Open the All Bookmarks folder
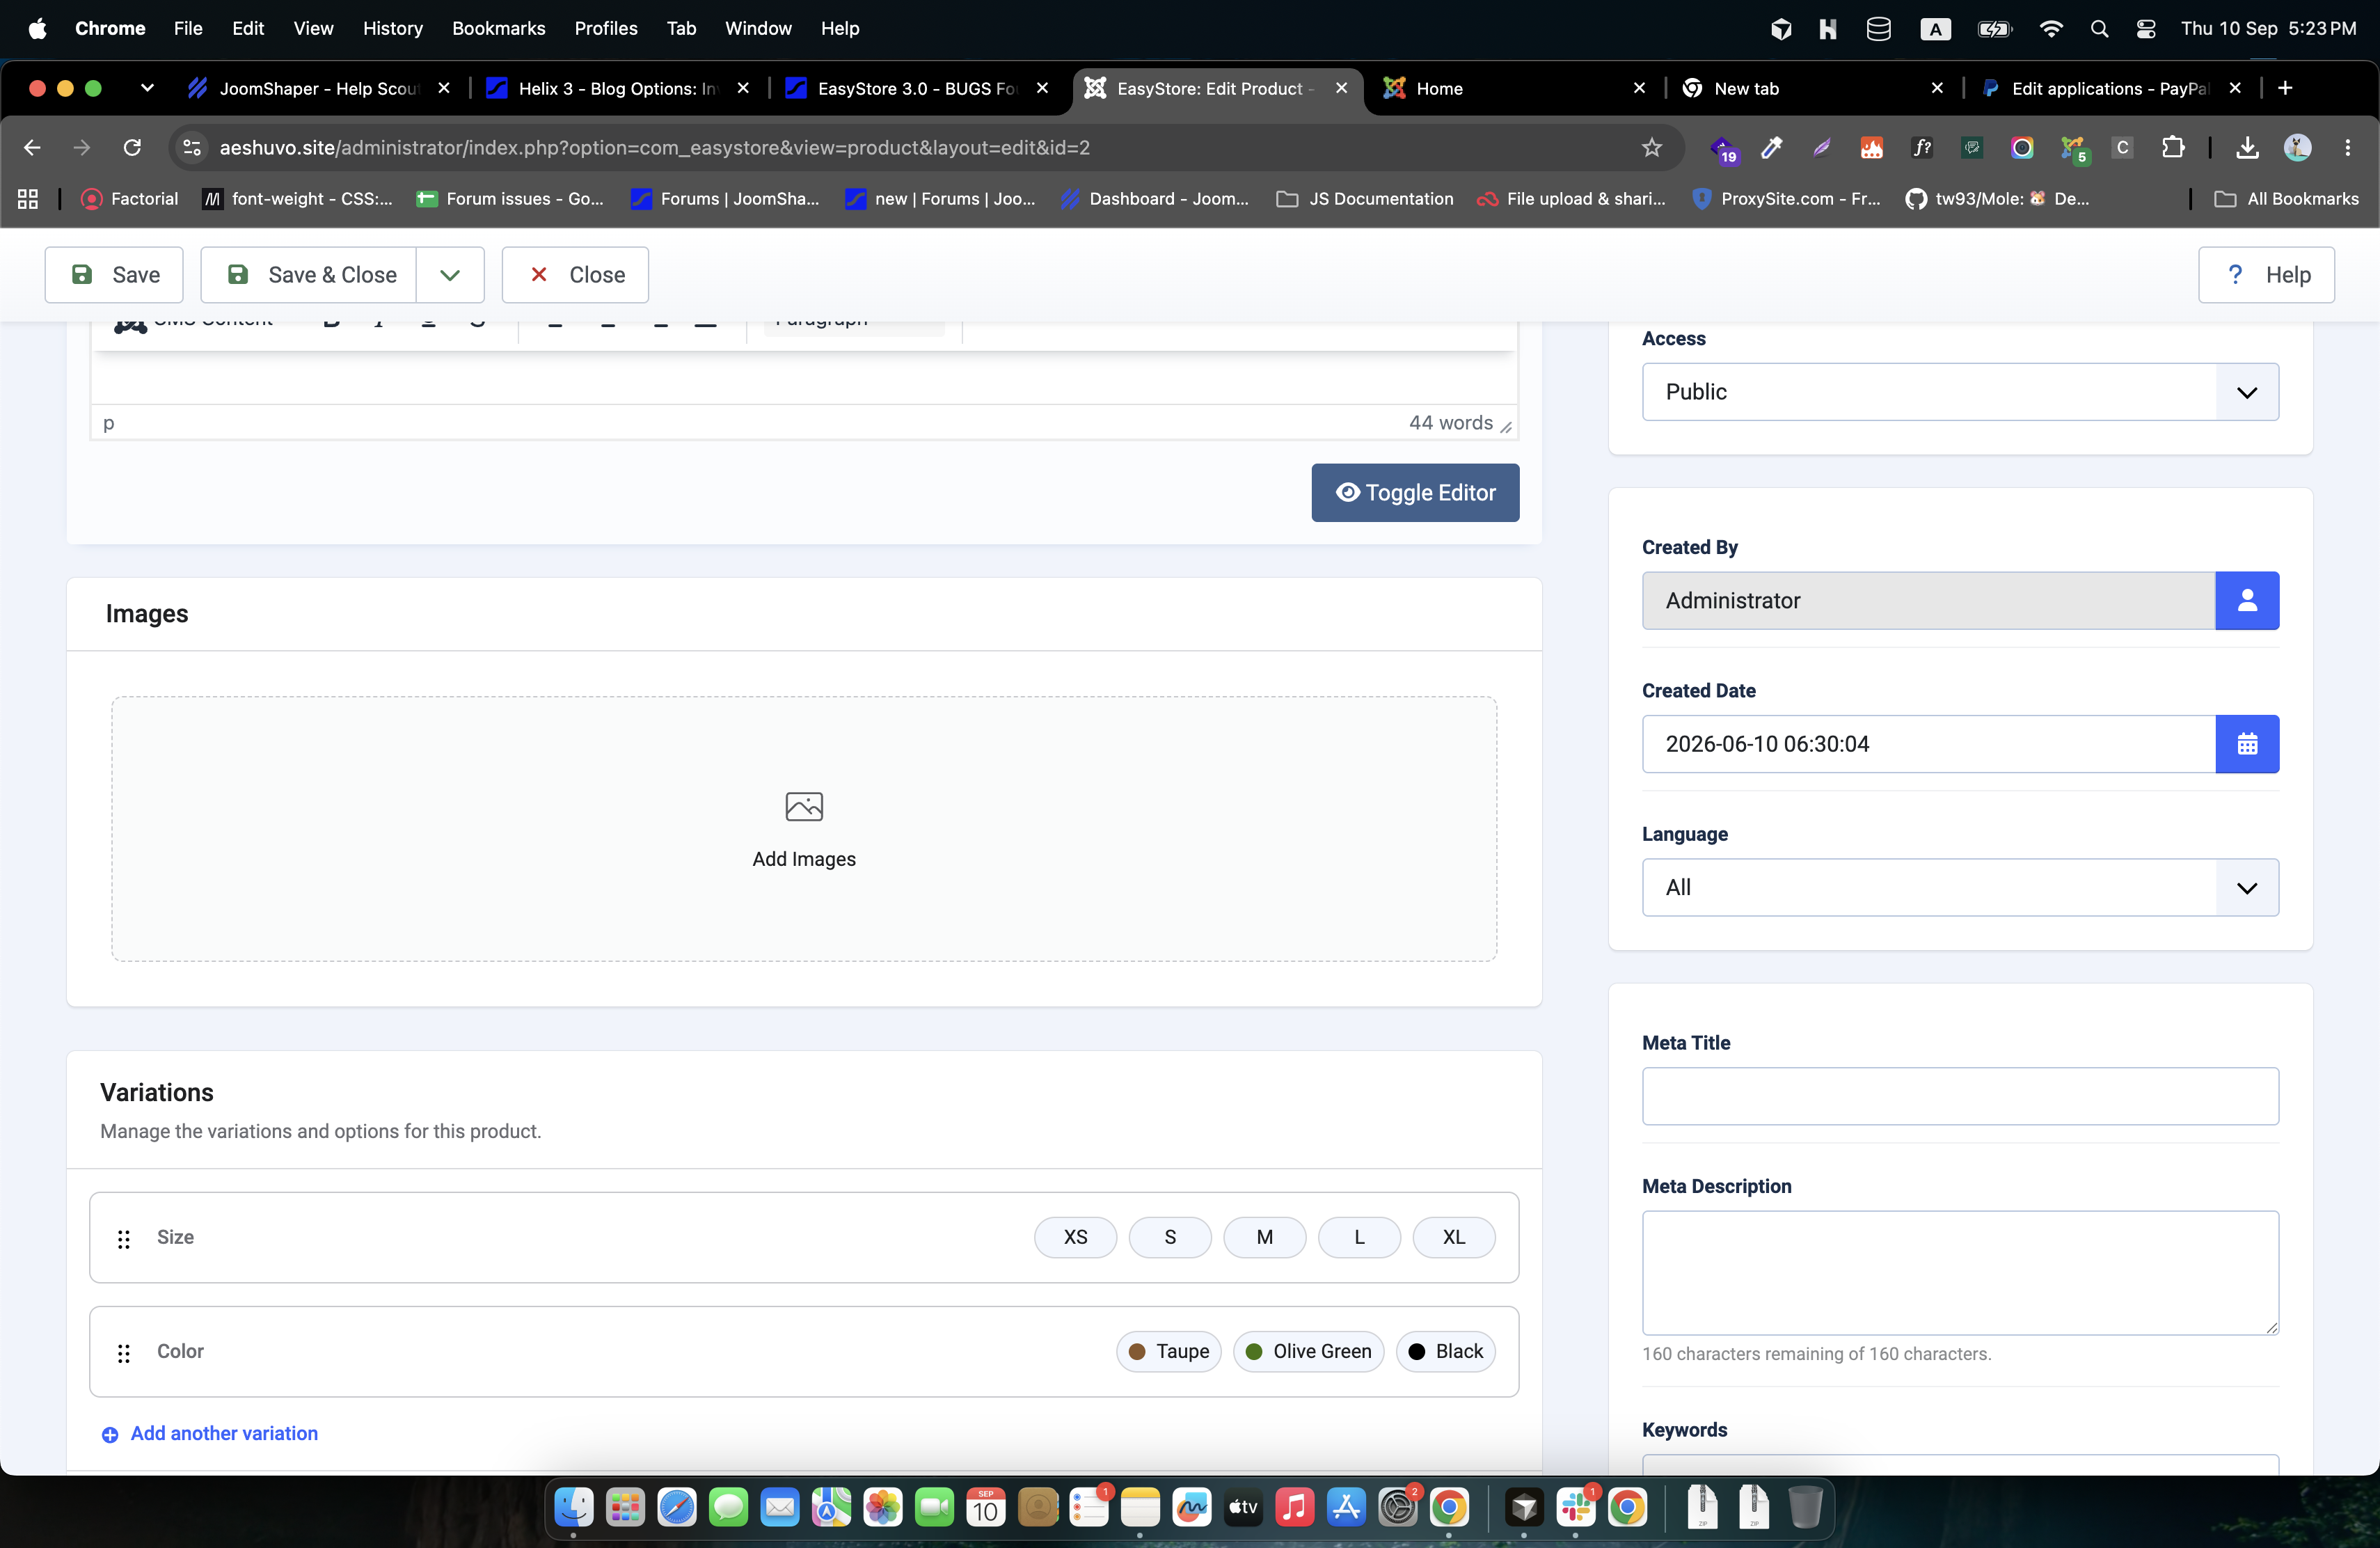The image size is (2380, 1548). [x=2286, y=199]
